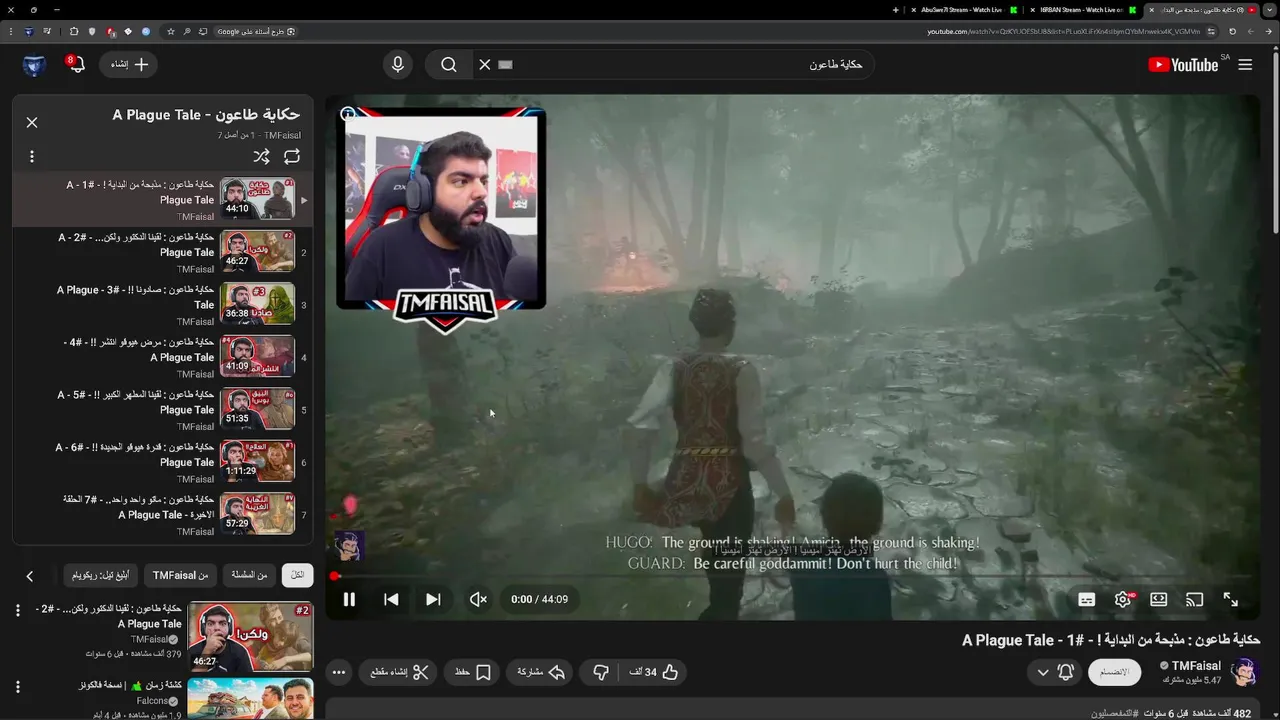Screen dimensions: 1280x720
Task: Share the video (مشاركة)
Action: tap(540, 672)
